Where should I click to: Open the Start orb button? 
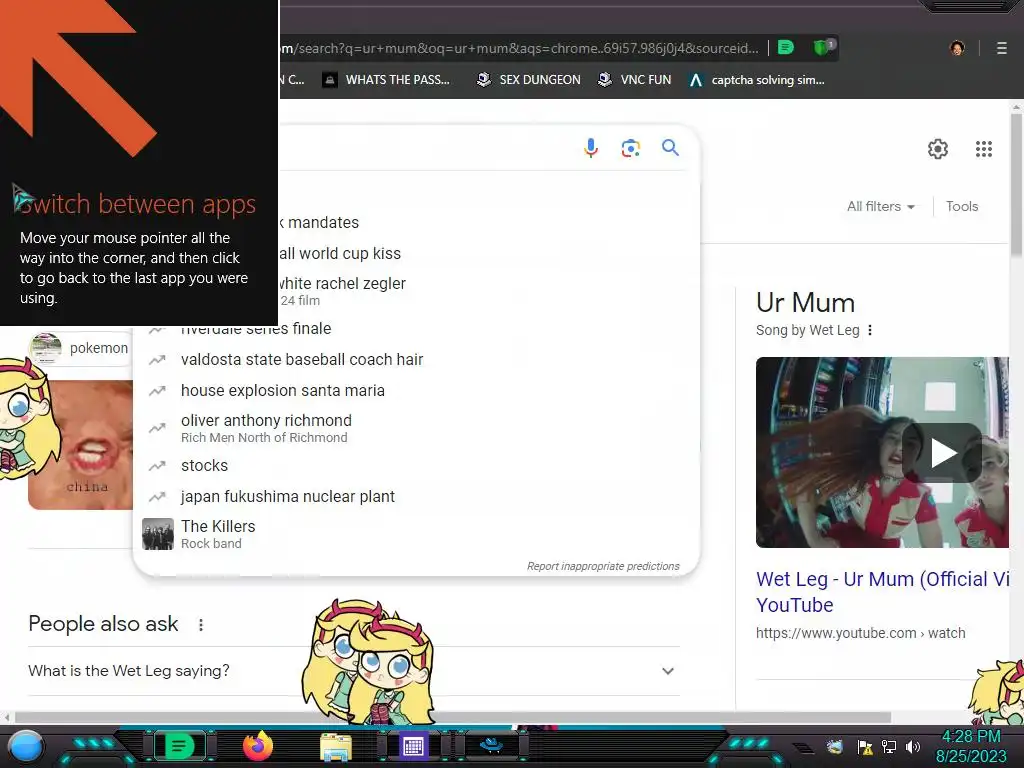[x=26, y=746]
